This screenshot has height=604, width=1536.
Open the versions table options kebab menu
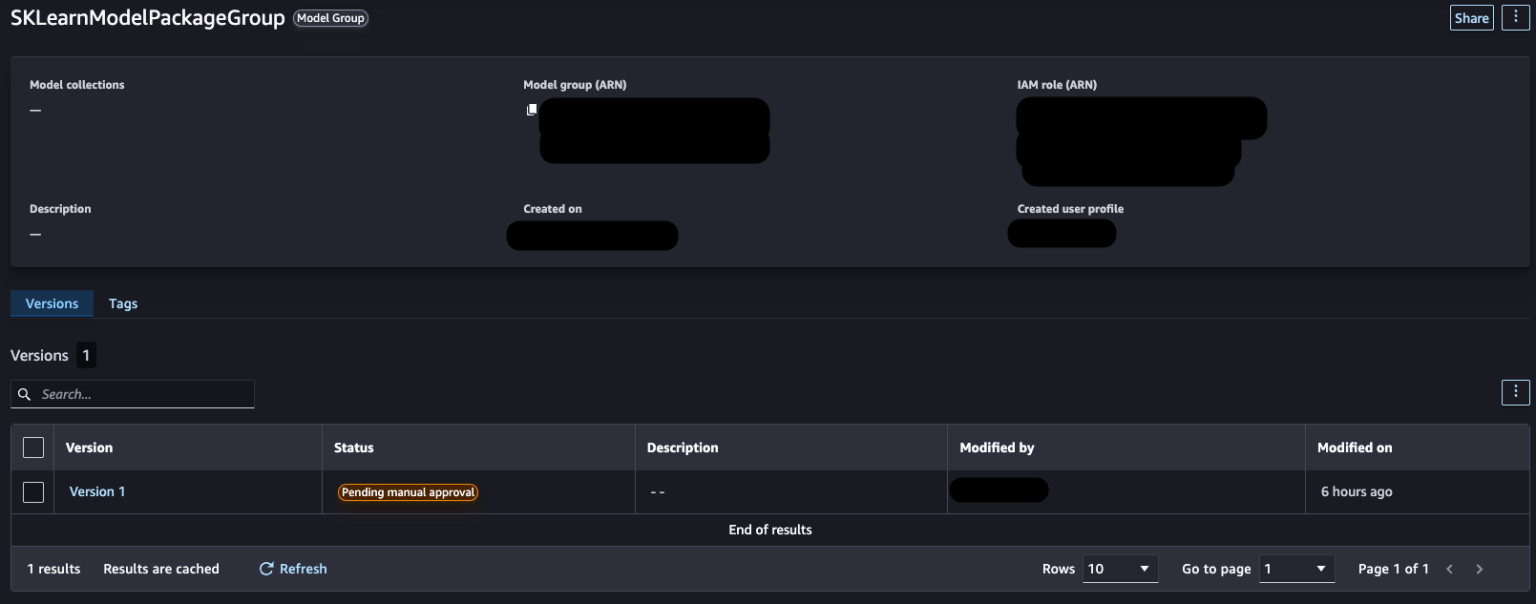(1515, 392)
